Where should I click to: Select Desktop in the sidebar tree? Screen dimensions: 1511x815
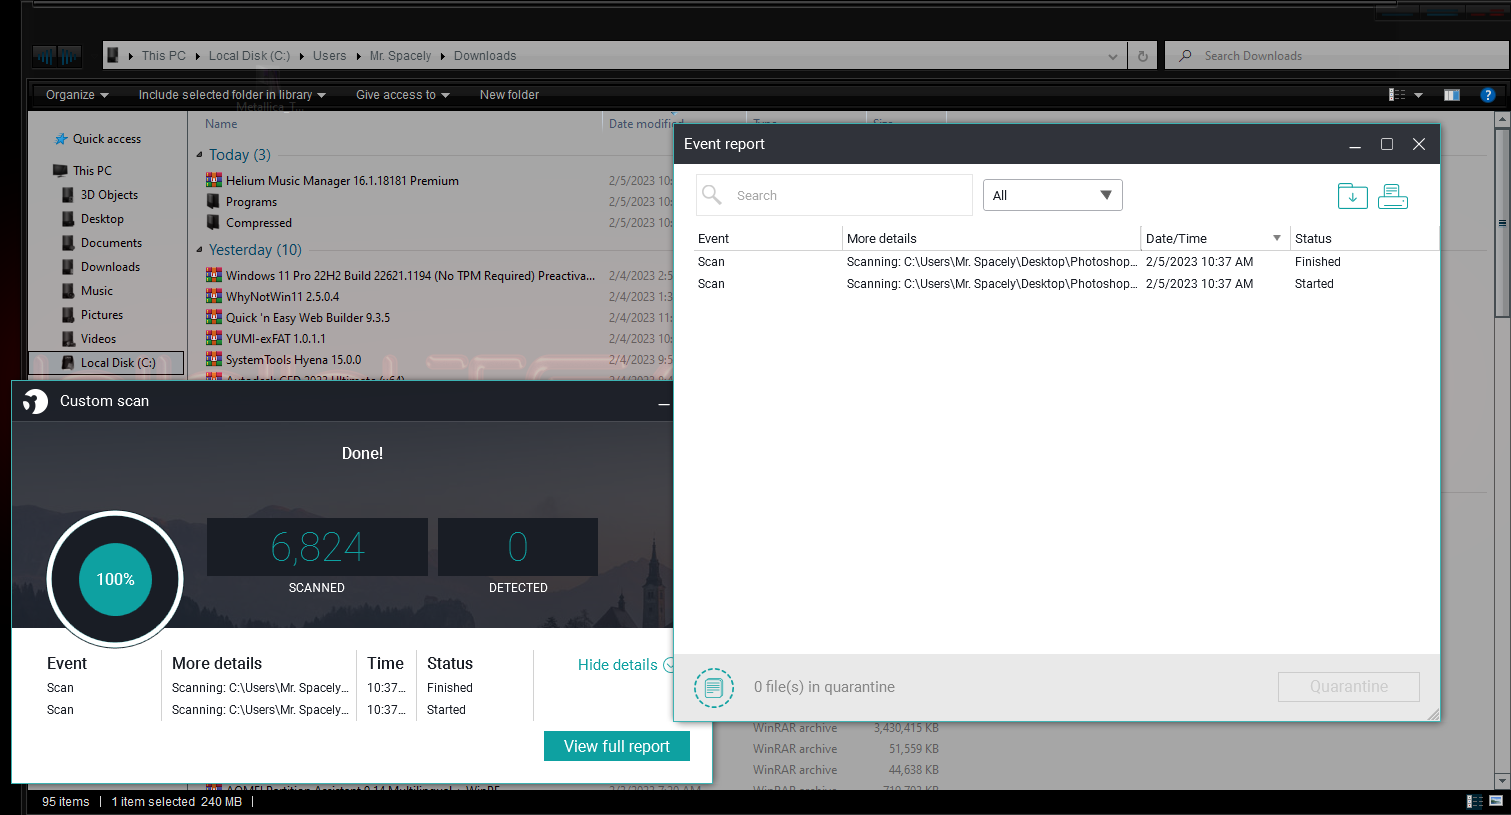pyautogui.click(x=102, y=219)
